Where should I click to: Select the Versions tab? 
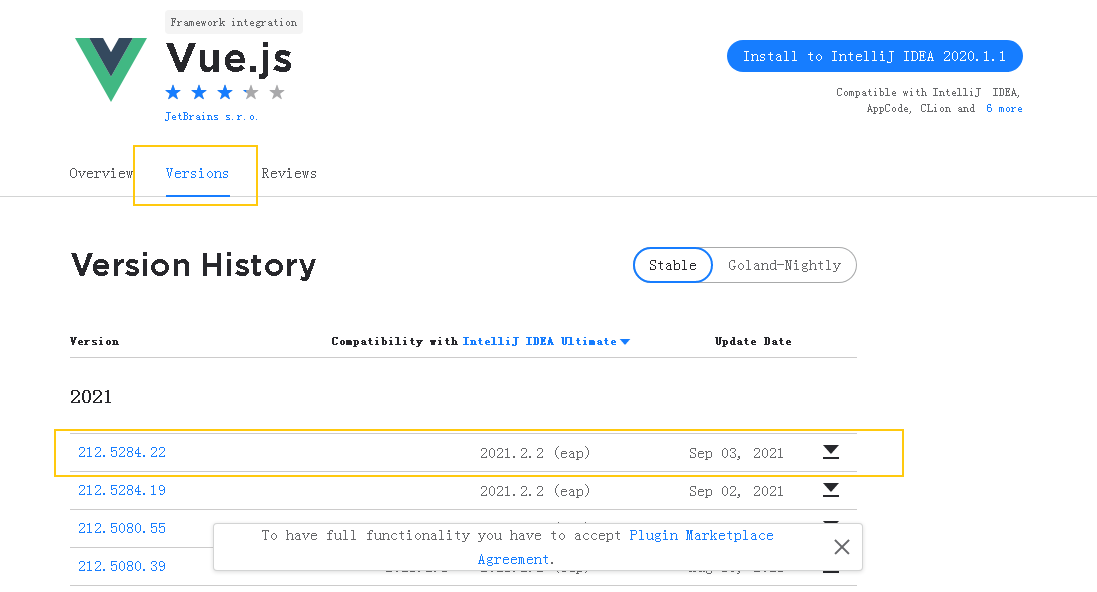[x=197, y=174]
